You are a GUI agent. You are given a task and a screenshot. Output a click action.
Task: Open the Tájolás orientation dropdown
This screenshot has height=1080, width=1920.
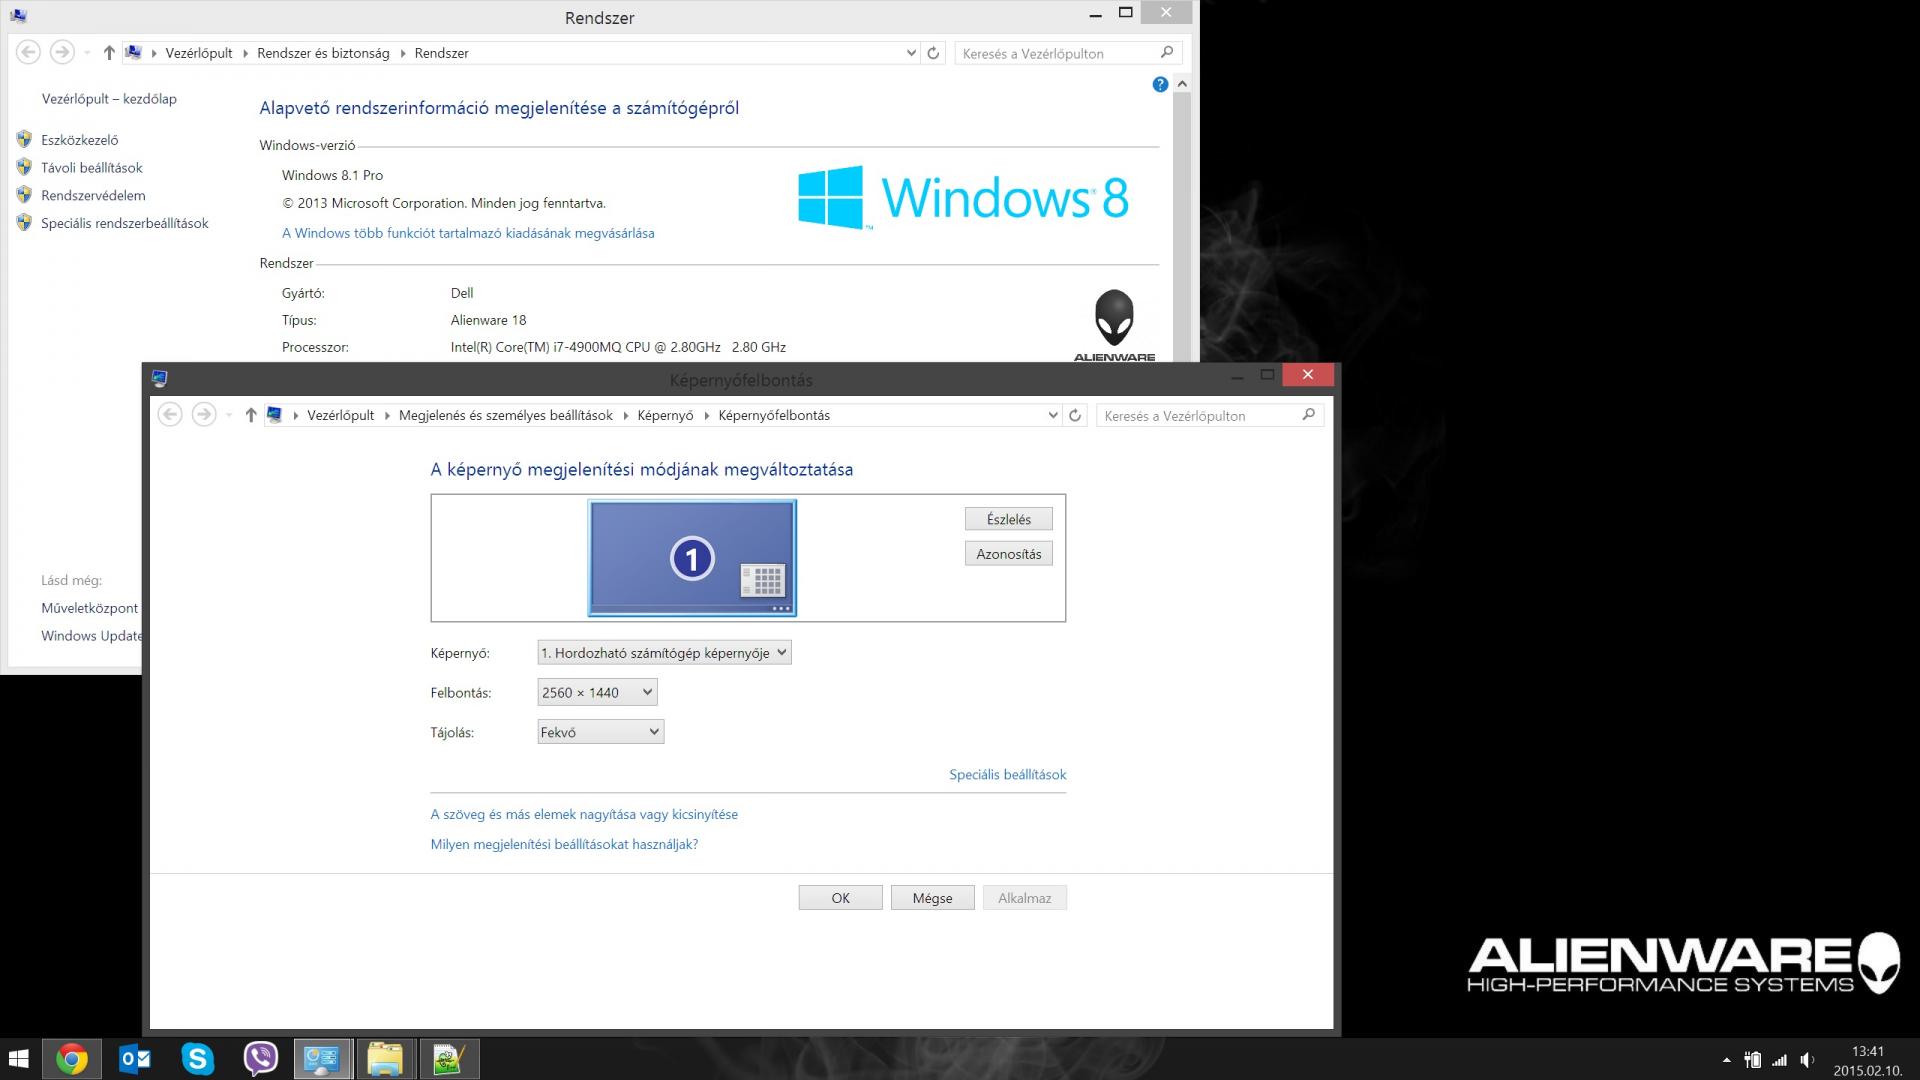[600, 732]
